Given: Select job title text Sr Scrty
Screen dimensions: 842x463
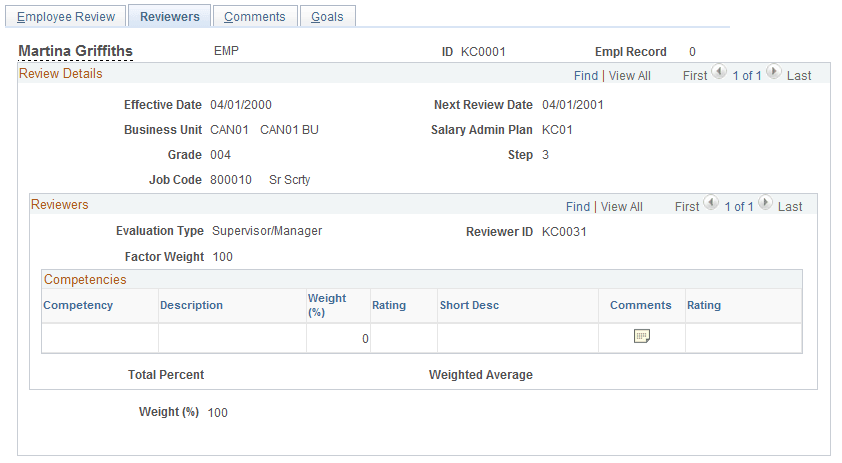Looking at the screenshot, I should coord(289,180).
